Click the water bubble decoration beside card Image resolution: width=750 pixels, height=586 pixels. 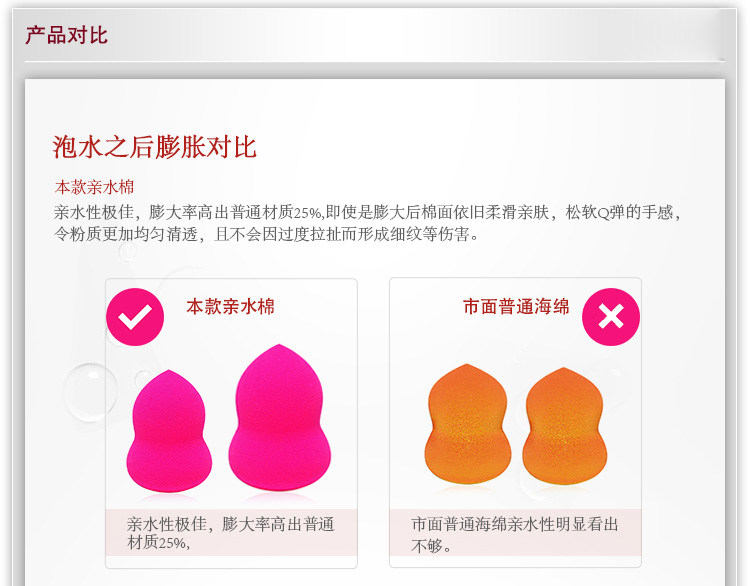coord(90,392)
